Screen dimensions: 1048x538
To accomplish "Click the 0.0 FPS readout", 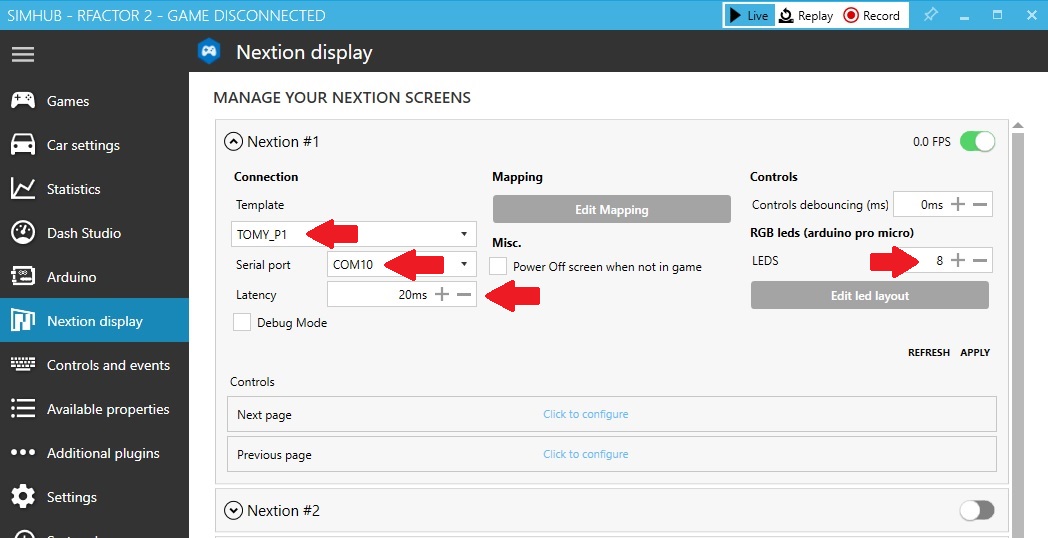I will [932, 142].
